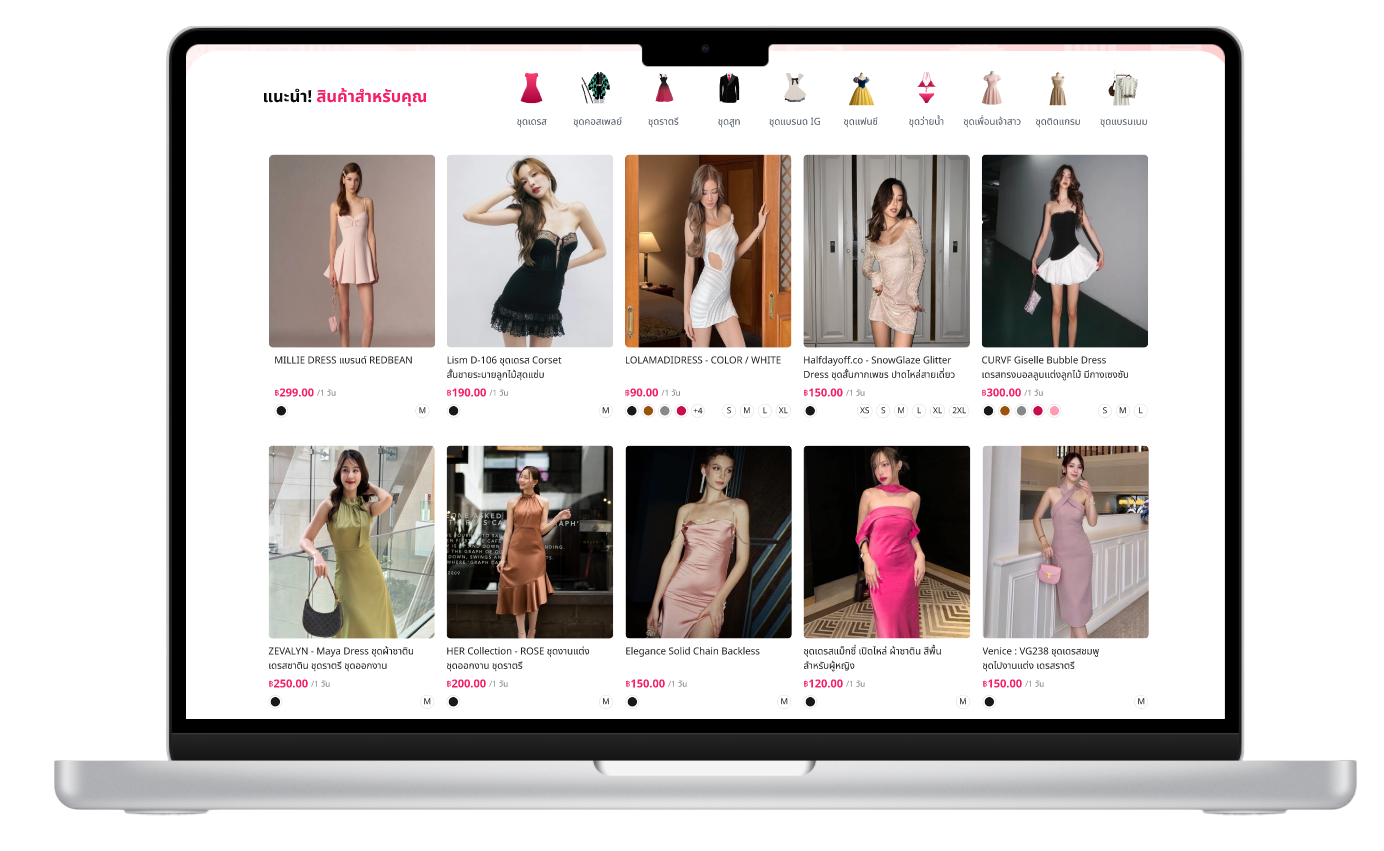Pick size XL for the LOLAMADIDRESS dress
The width and height of the screenshot is (1384, 851).
(783, 411)
